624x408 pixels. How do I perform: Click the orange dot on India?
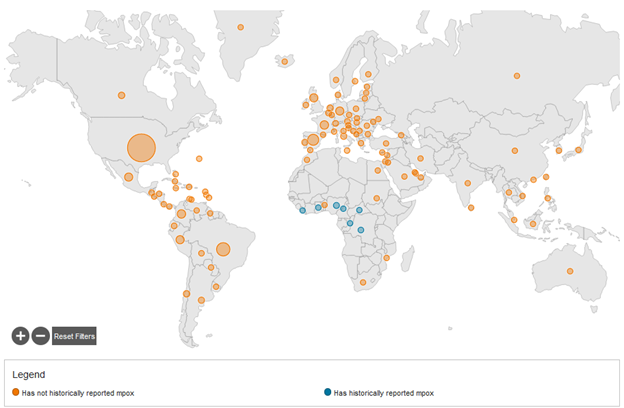(467, 183)
